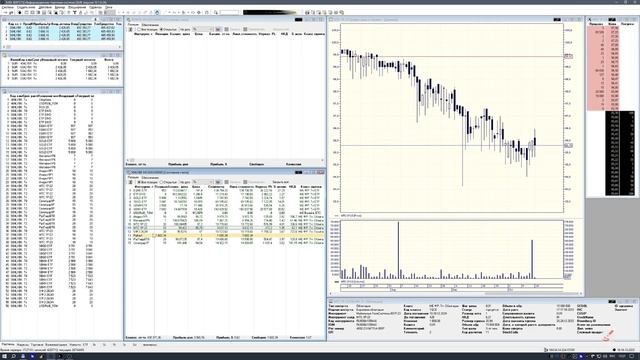This screenshot has width=640, height=360.
Task: Click the settings icon left of Все позиции, lower window
Action: (x=131, y=182)
